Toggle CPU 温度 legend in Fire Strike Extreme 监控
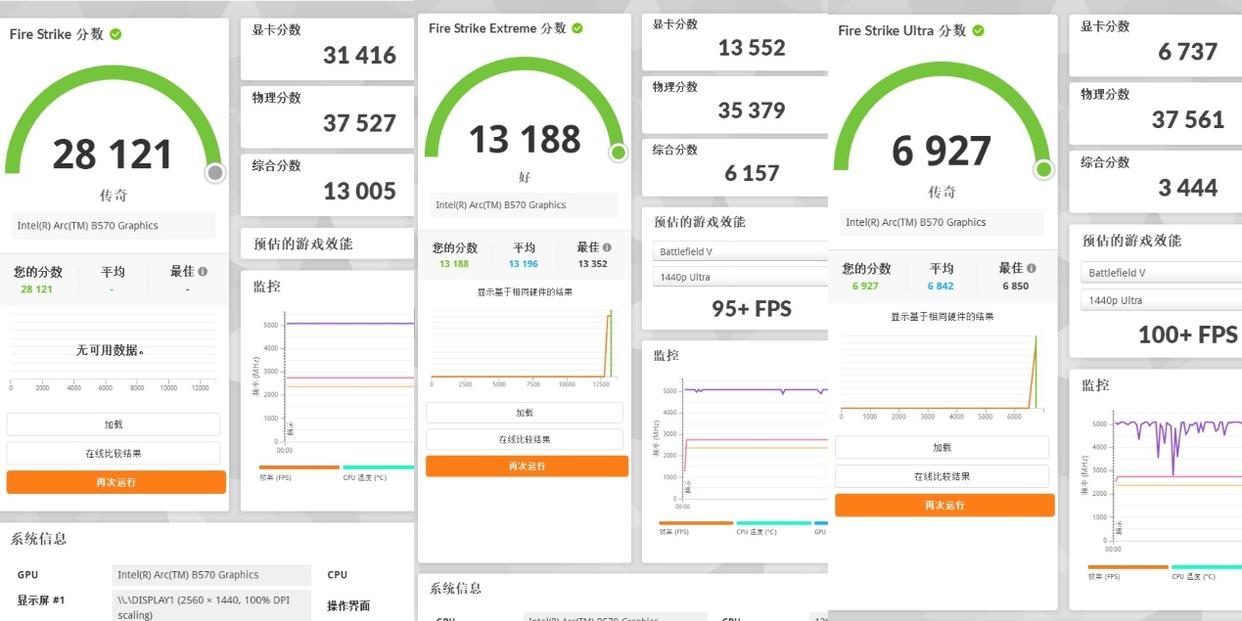This screenshot has width=1242, height=621. click(773, 527)
